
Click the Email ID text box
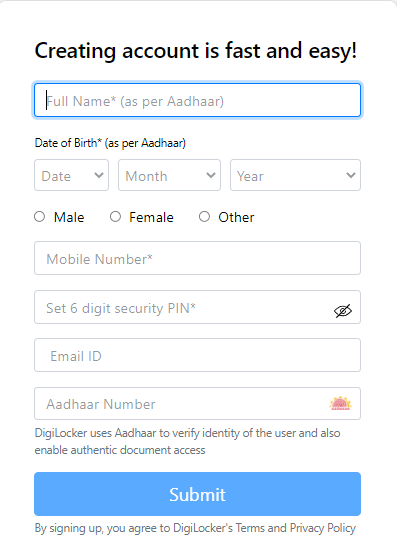tap(197, 355)
